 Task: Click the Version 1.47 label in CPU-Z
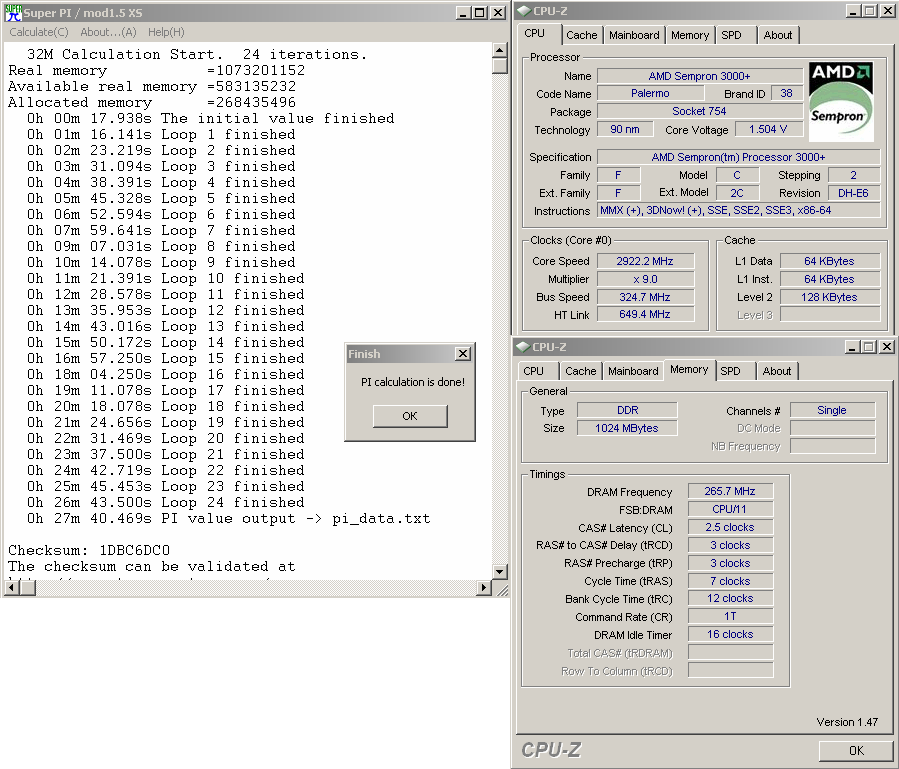[x=847, y=722]
